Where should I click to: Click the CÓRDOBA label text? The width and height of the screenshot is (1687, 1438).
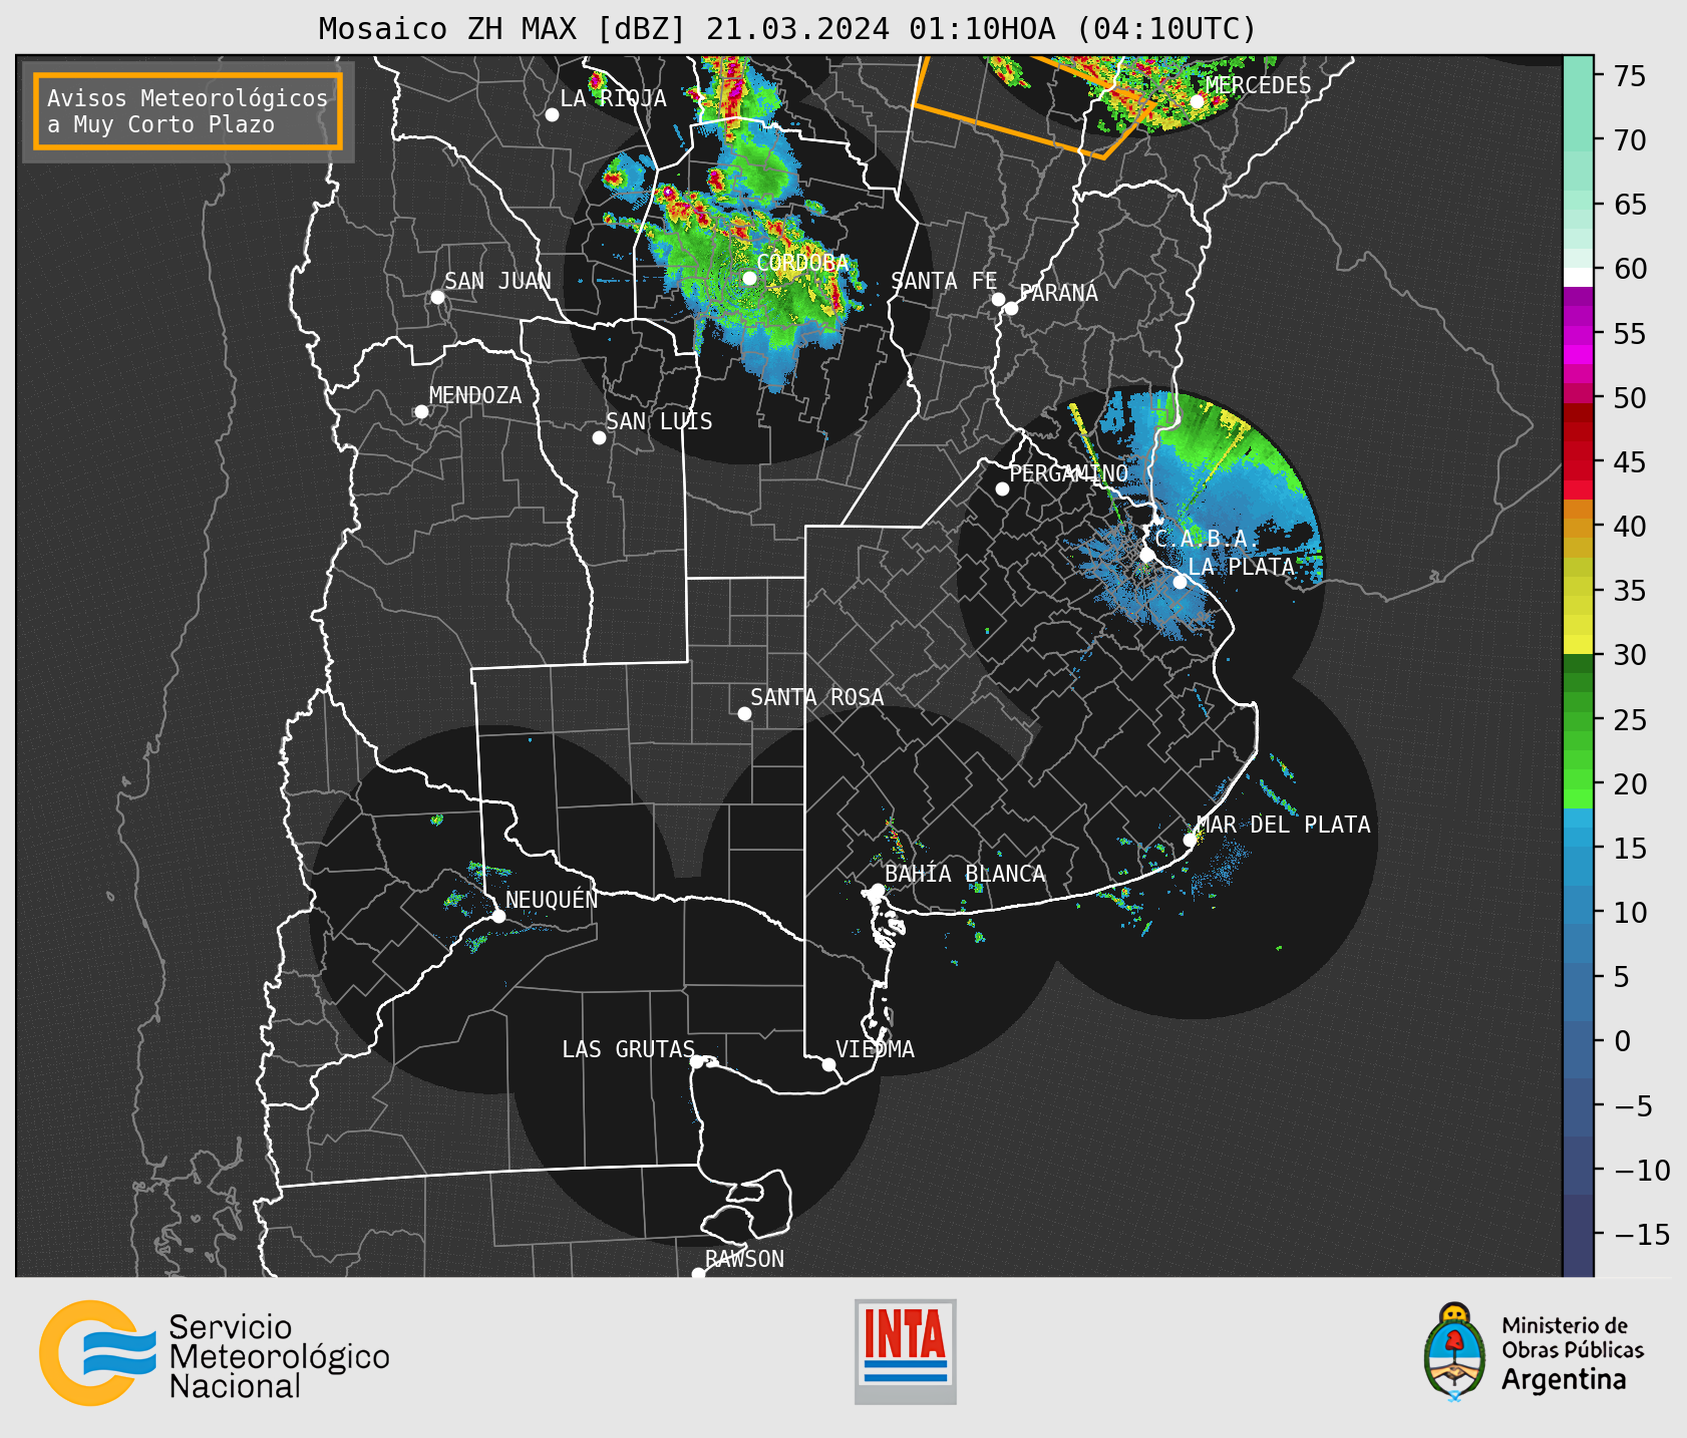point(803,262)
